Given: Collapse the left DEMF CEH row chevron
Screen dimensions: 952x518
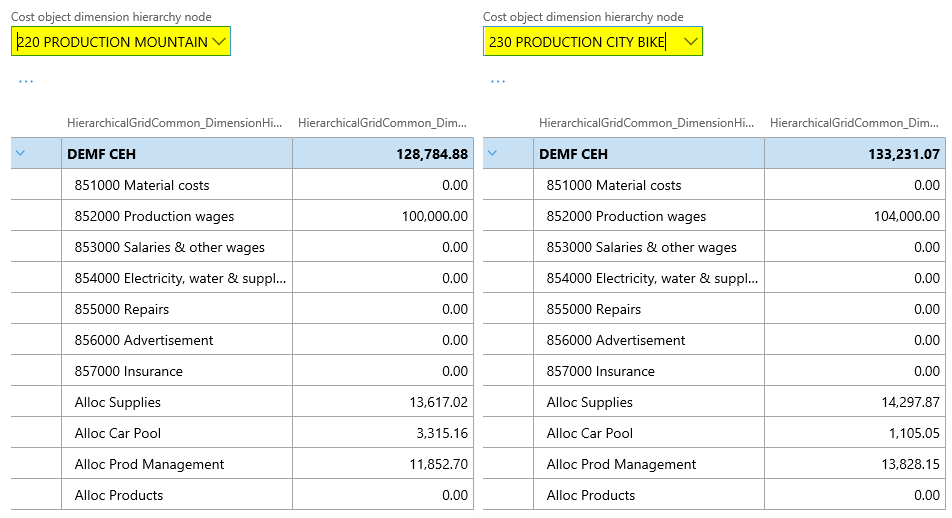Looking at the screenshot, I should 22,154.
